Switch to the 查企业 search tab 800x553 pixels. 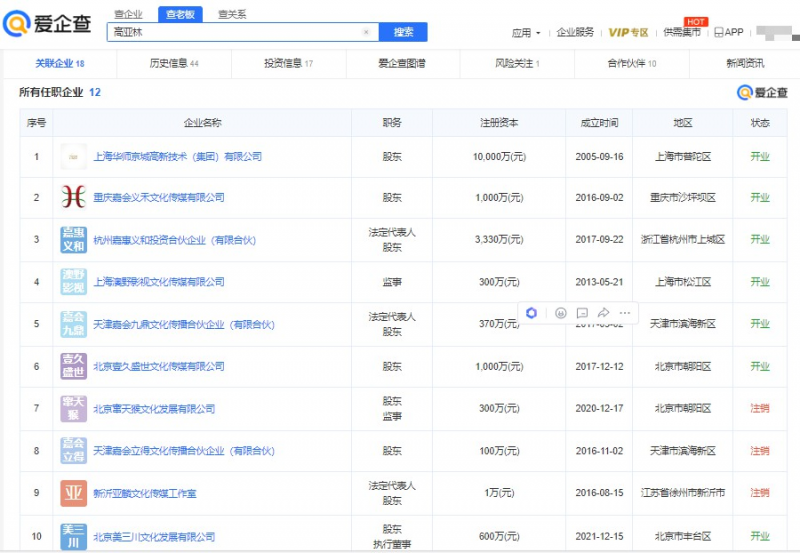coord(128,14)
